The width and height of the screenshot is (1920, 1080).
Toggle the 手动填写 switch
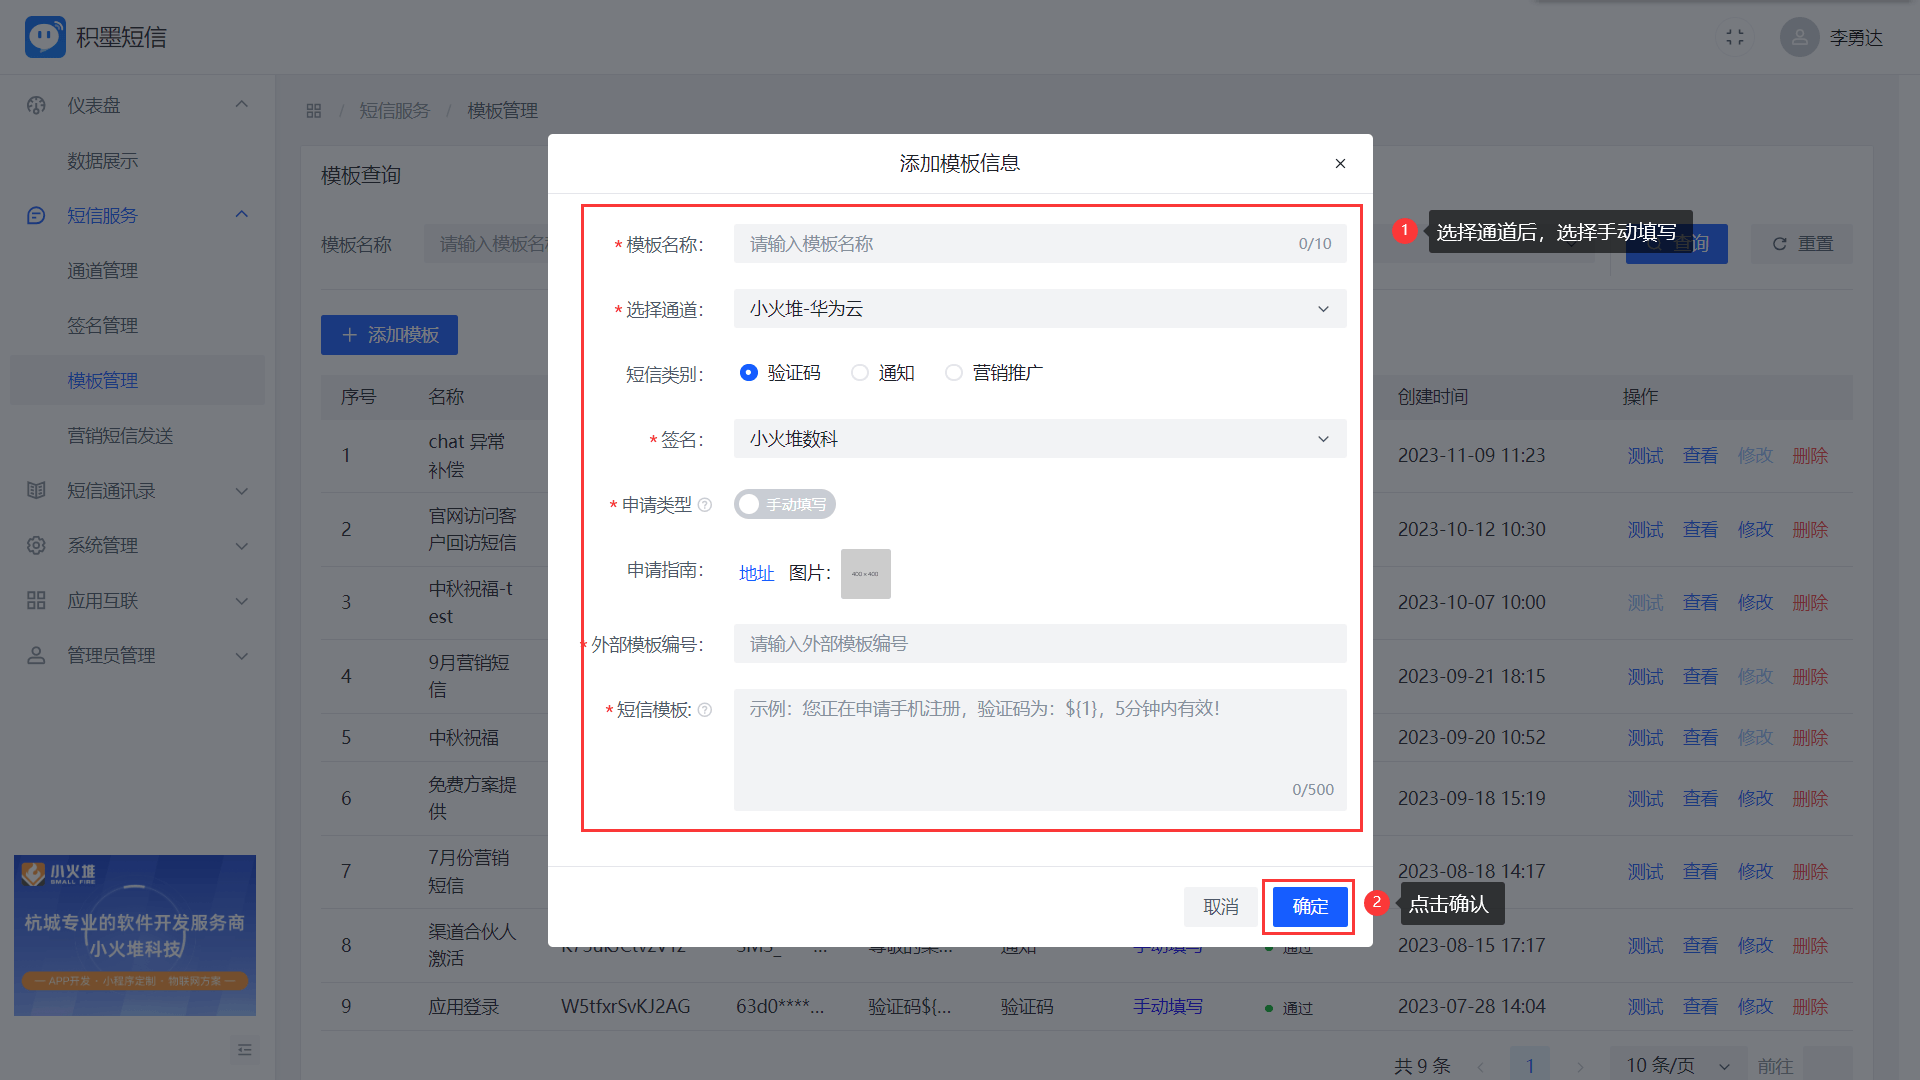(784, 504)
